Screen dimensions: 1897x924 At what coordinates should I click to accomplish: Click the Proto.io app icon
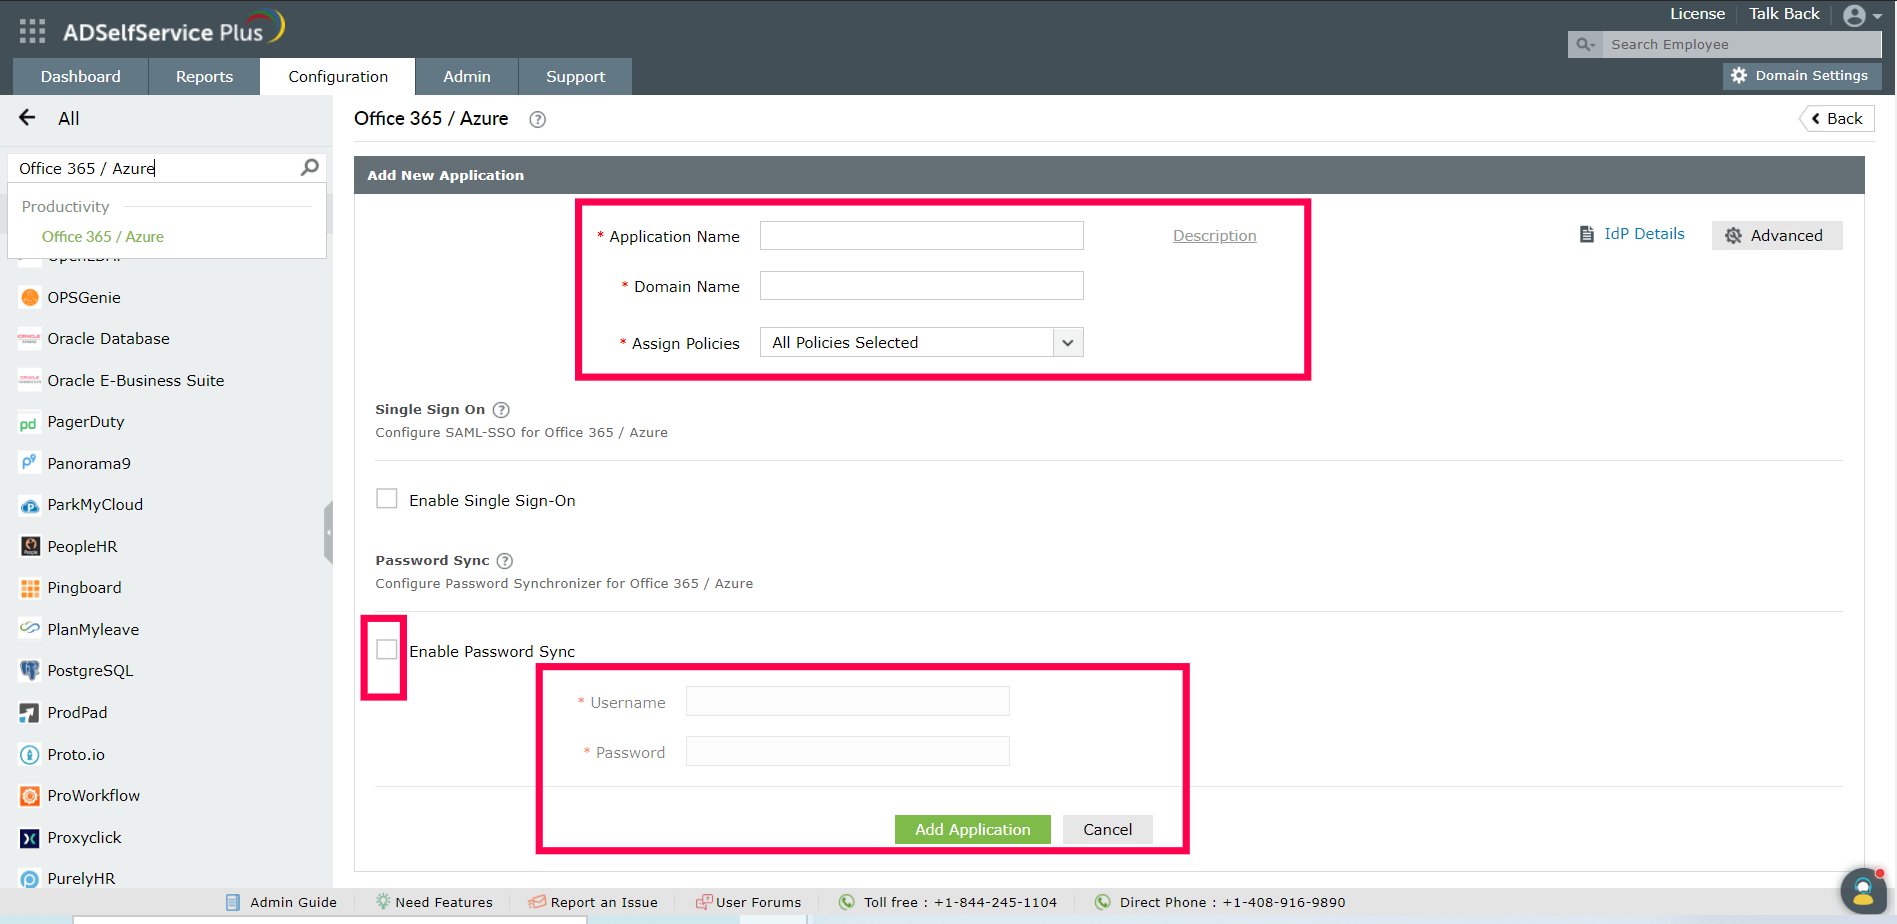click(30, 755)
